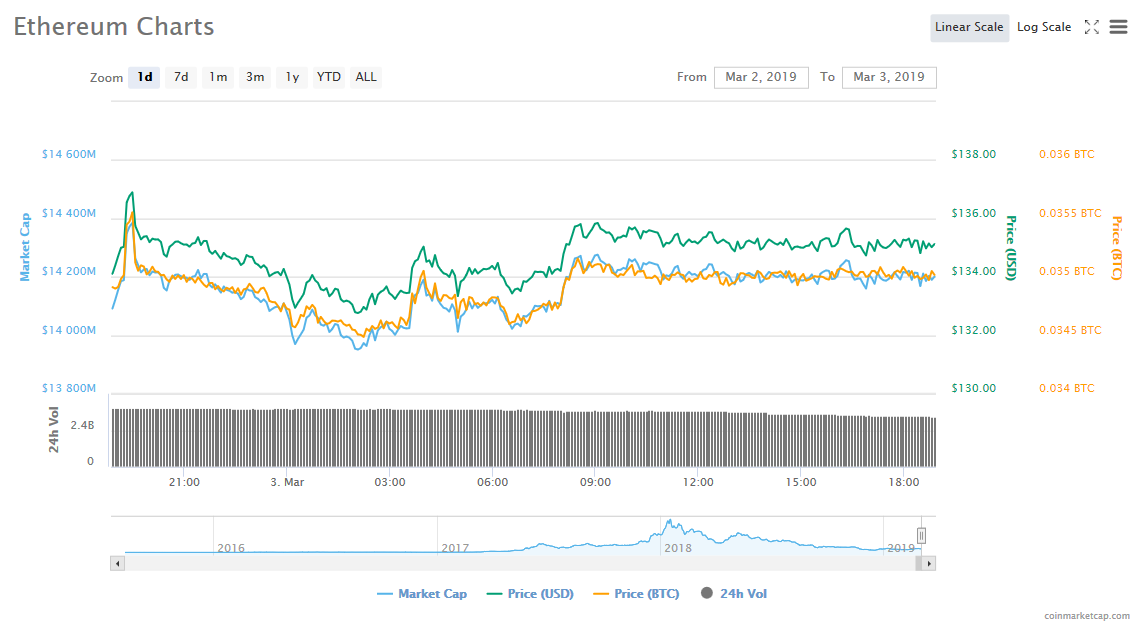Toggle fullscreen chart view icon
1146x638 pixels.
(x=1092, y=27)
